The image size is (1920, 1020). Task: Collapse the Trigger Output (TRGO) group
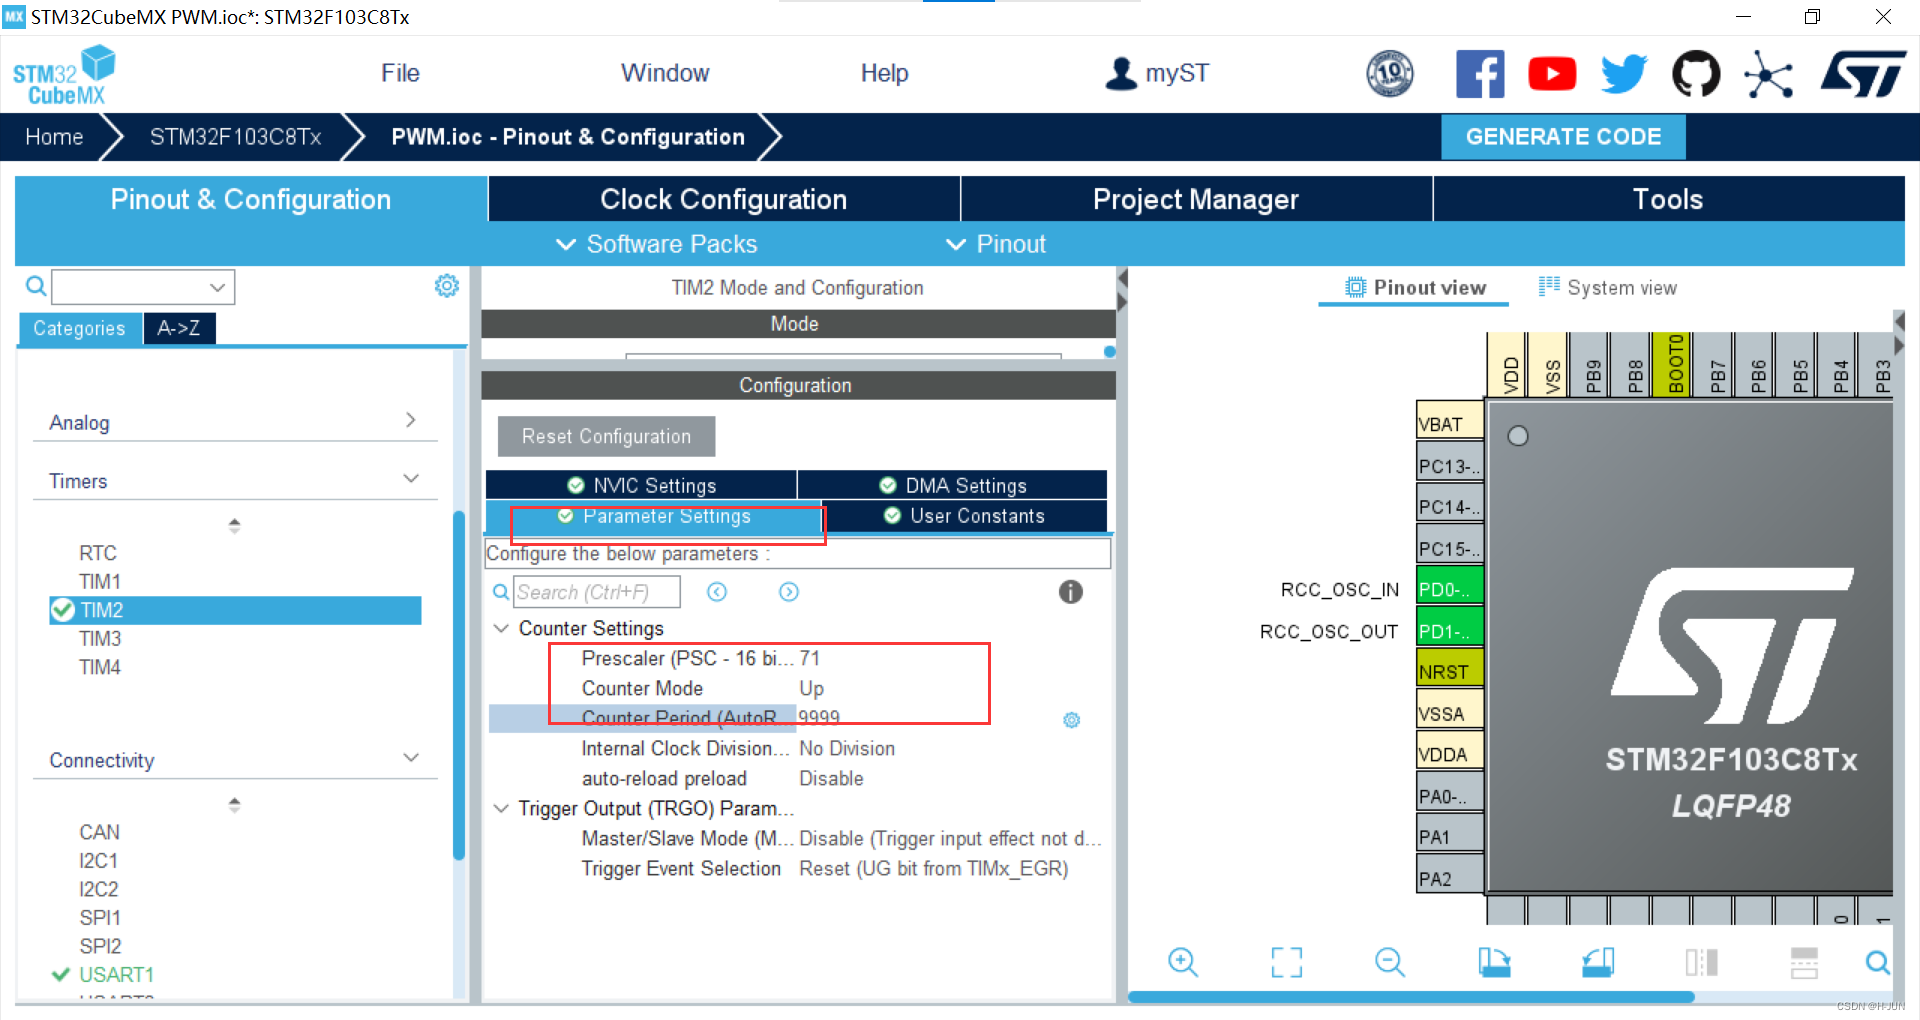(x=501, y=808)
